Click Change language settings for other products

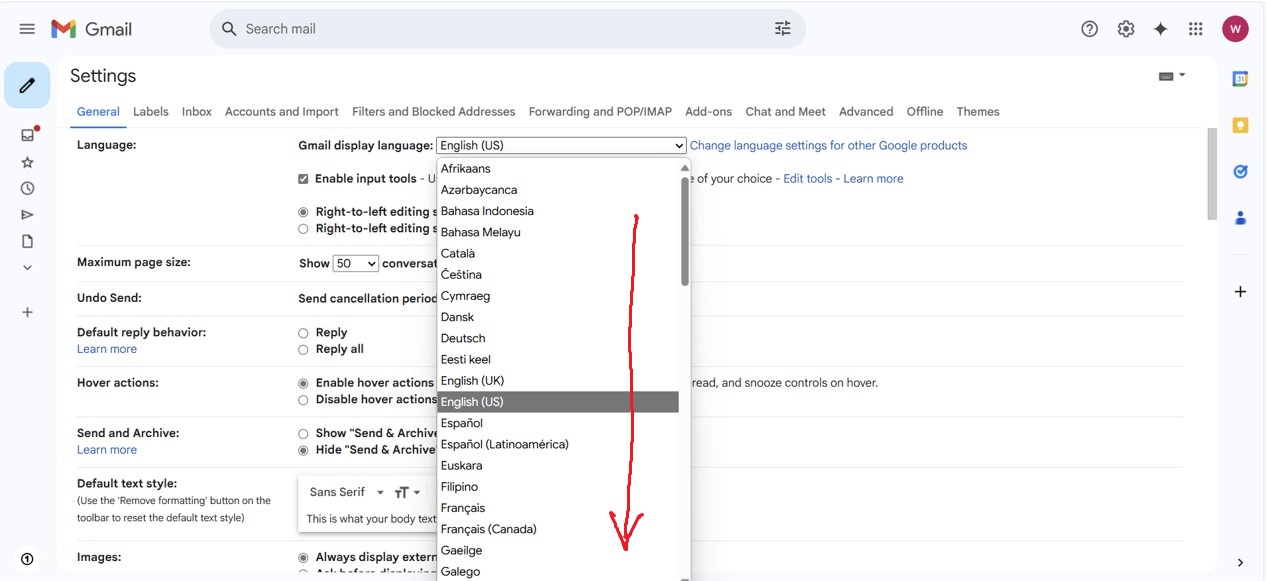point(829,146)
